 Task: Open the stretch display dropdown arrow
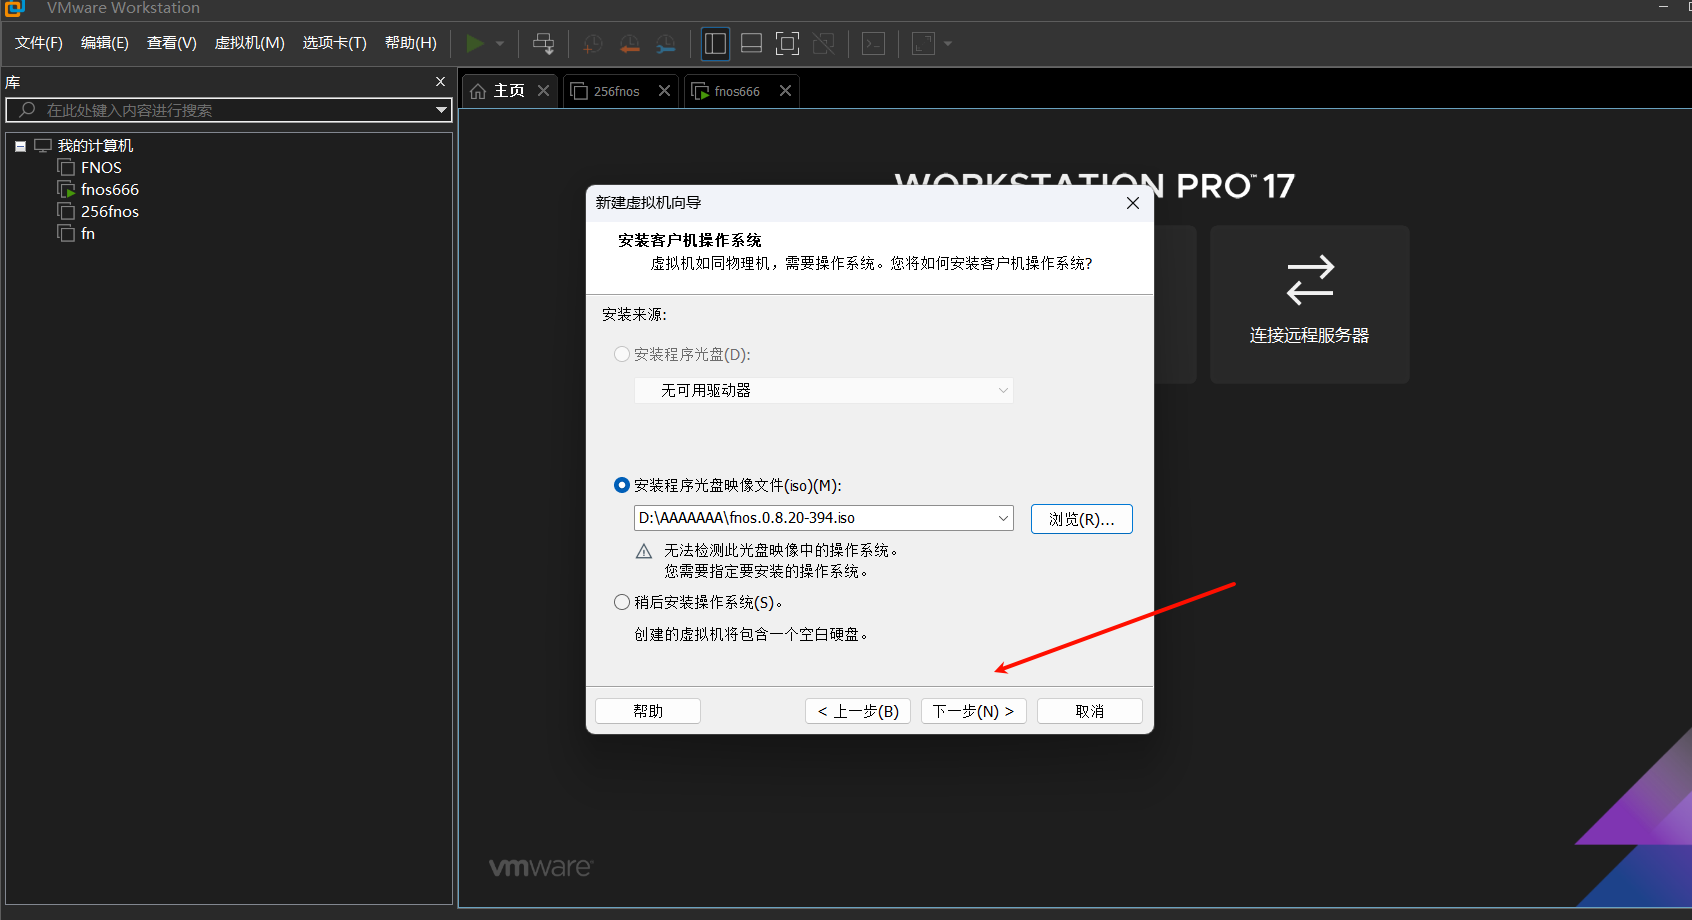tap(948, 43)
